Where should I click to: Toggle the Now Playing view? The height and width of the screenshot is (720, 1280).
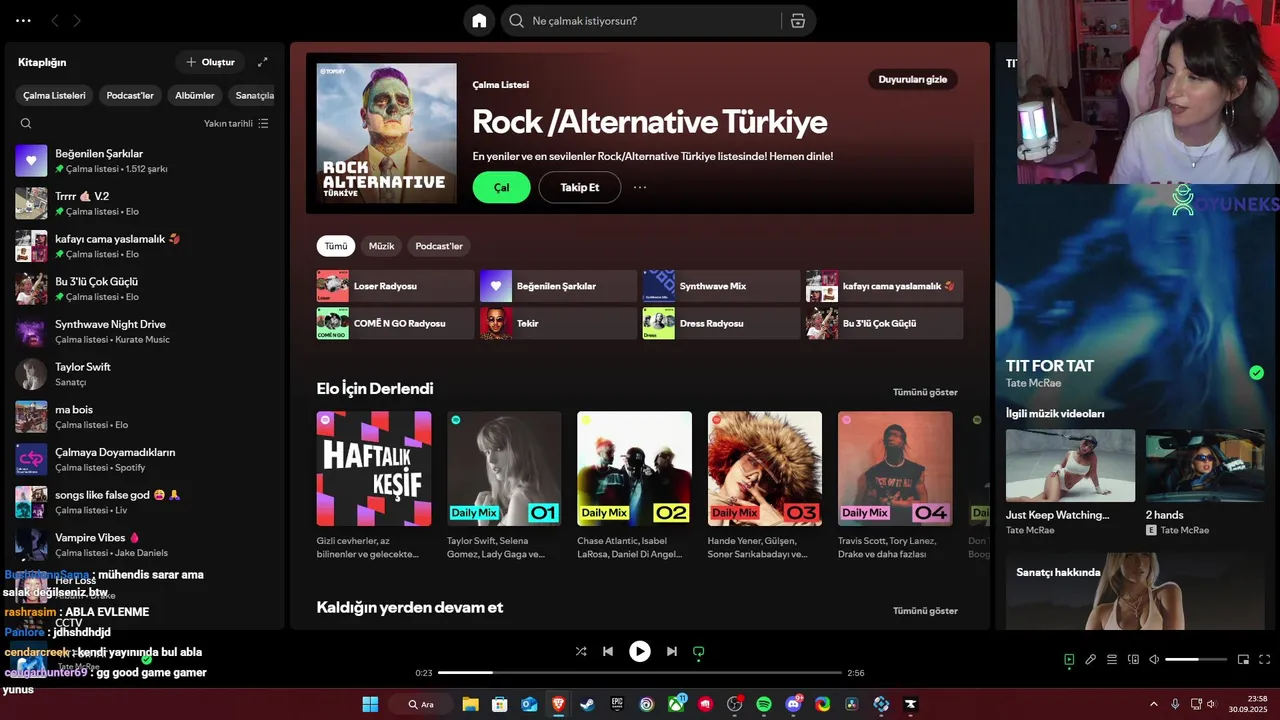(x=1069, y=660)
